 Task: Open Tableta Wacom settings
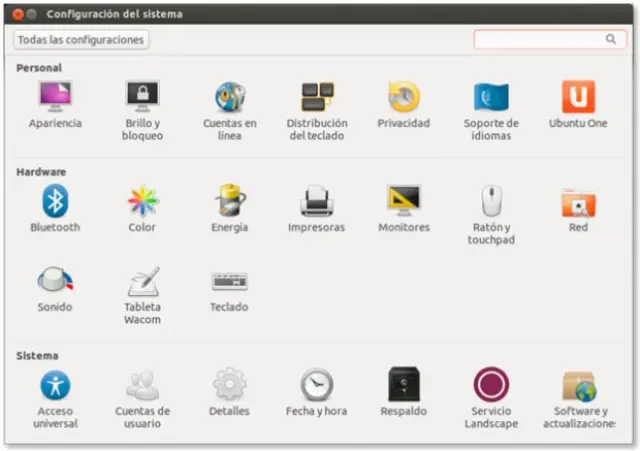point(142,281)
